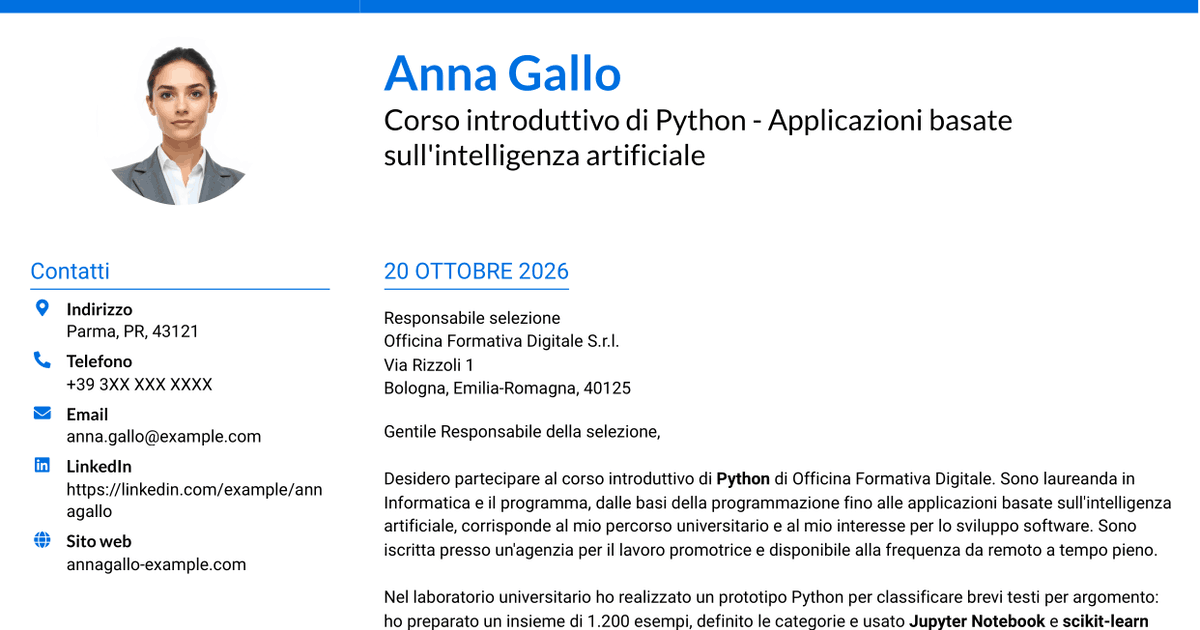Click the Email label in Contatti
This screenshot has width=1200, height=630.
click(x=87, y=414)
